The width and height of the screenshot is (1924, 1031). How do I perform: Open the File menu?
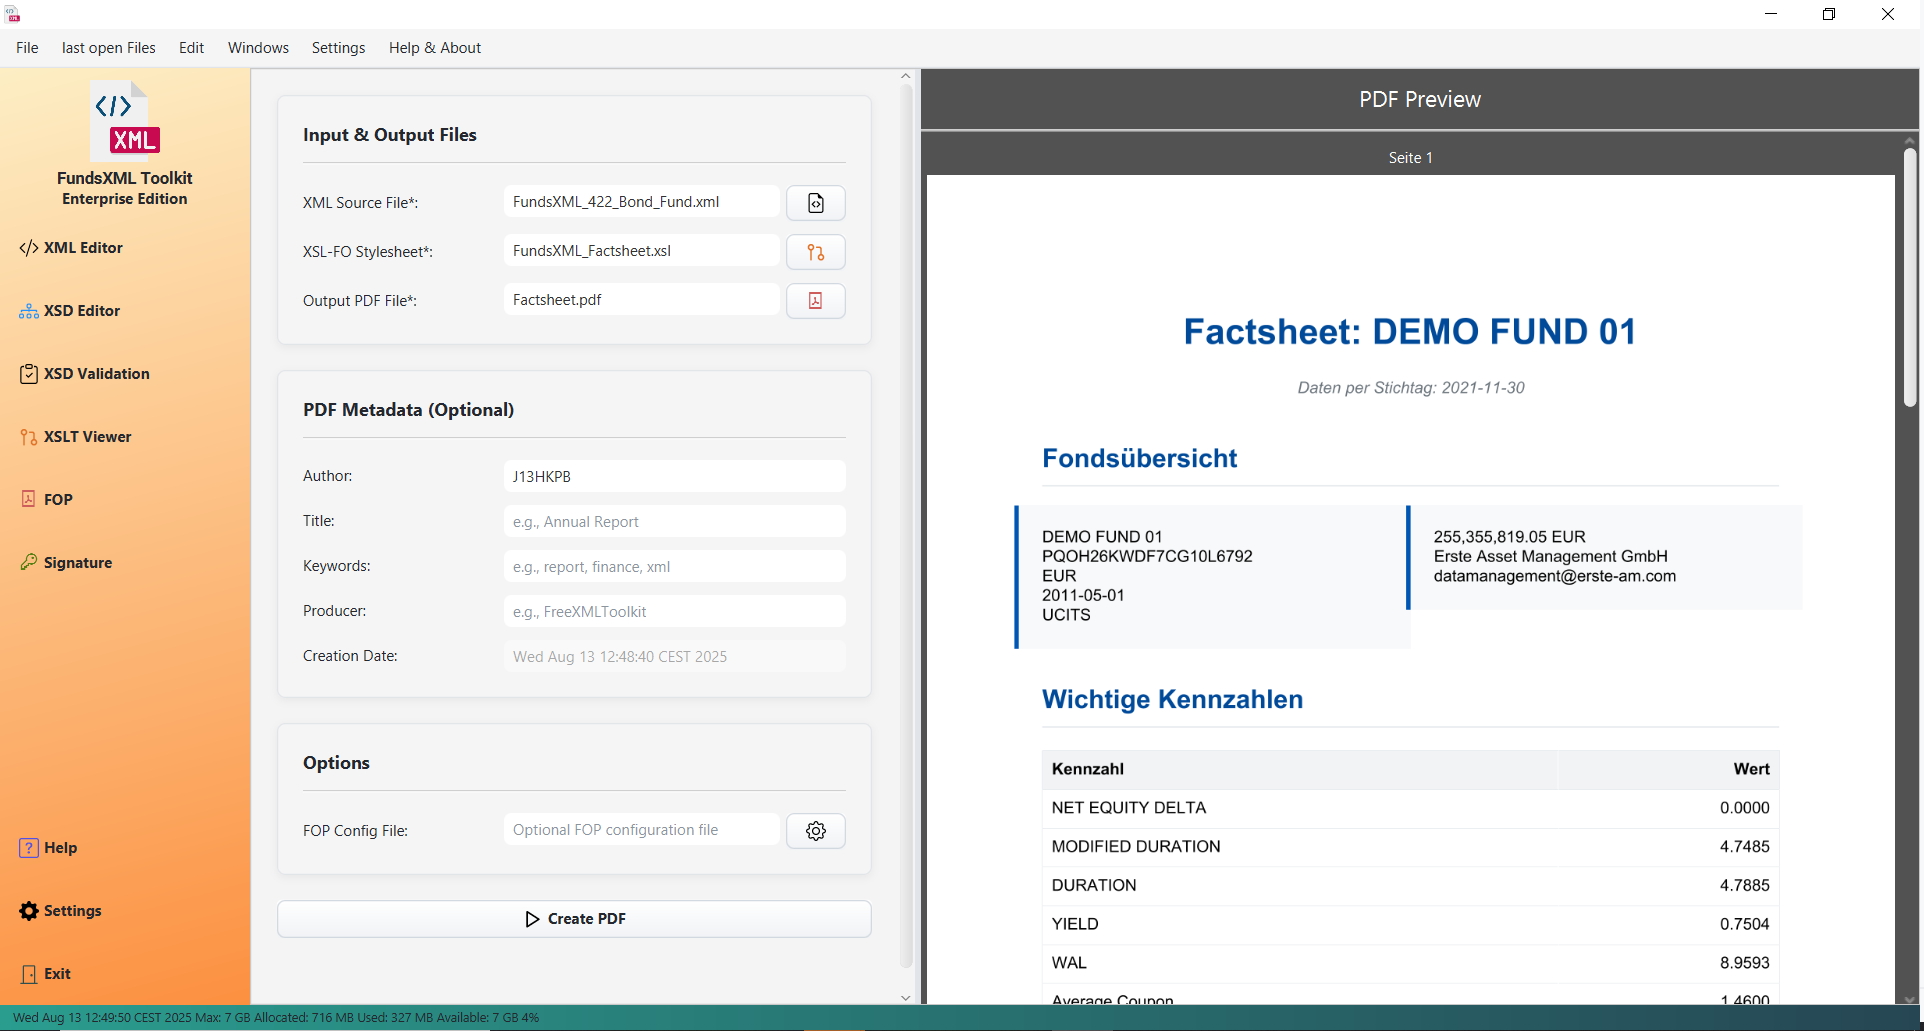(27, 48)
